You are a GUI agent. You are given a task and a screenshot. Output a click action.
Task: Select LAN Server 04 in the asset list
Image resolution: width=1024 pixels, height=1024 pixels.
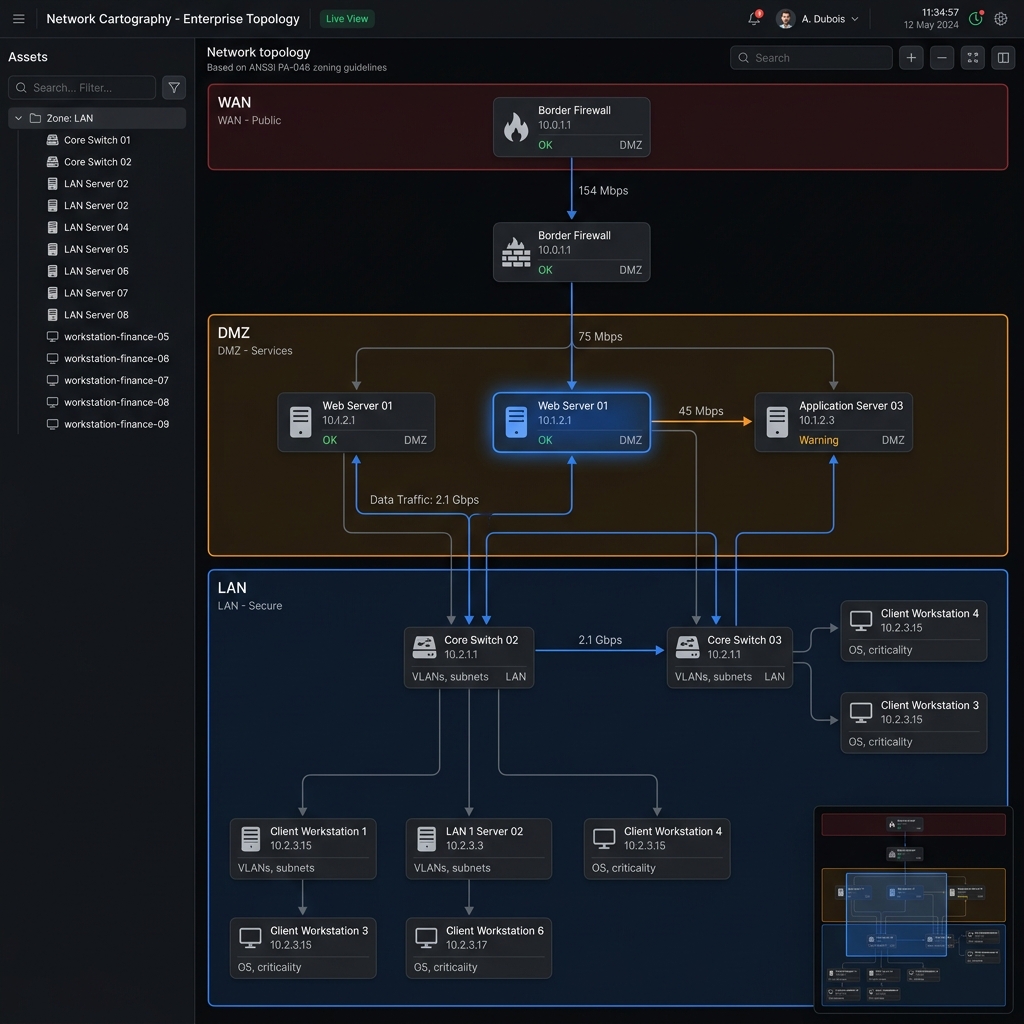[x=96, y=227]
